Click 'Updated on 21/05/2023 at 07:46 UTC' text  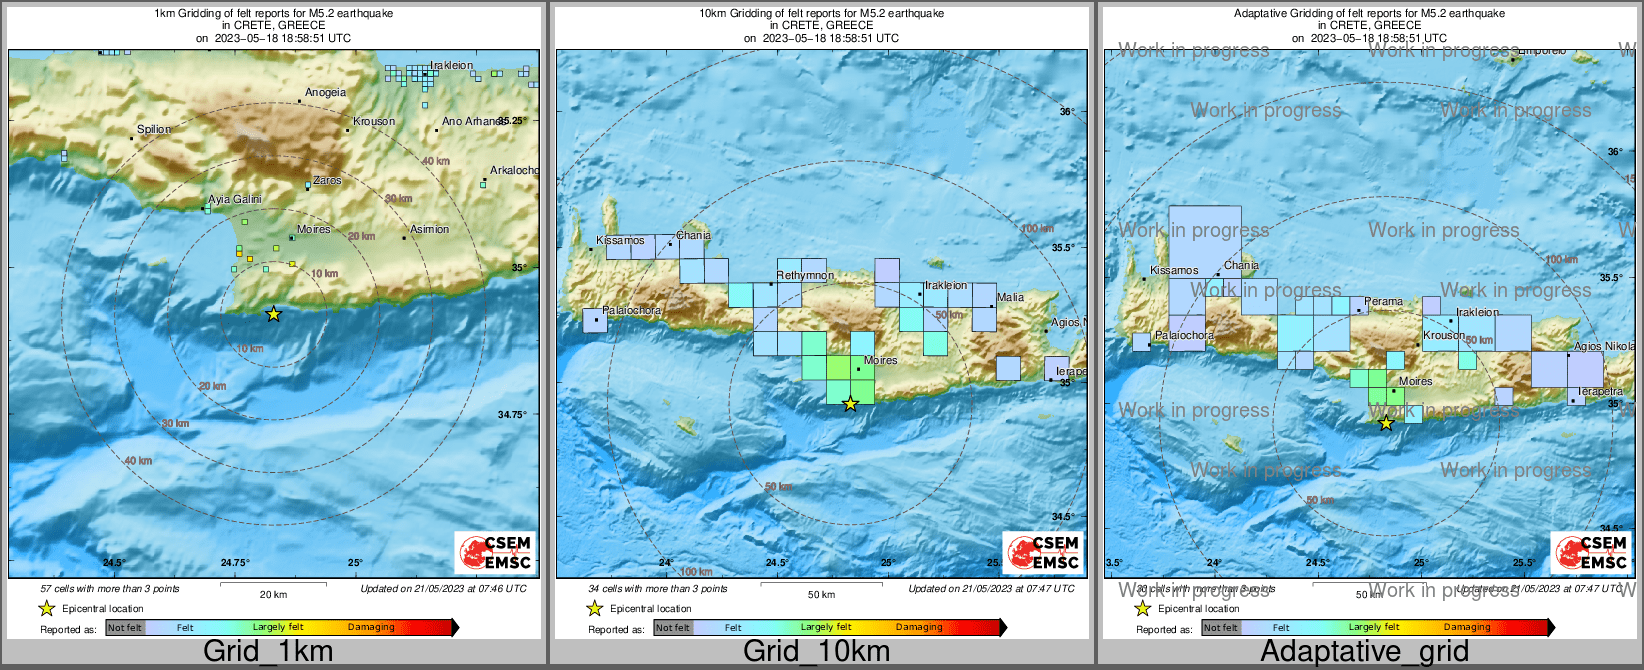tap(443, 588)
